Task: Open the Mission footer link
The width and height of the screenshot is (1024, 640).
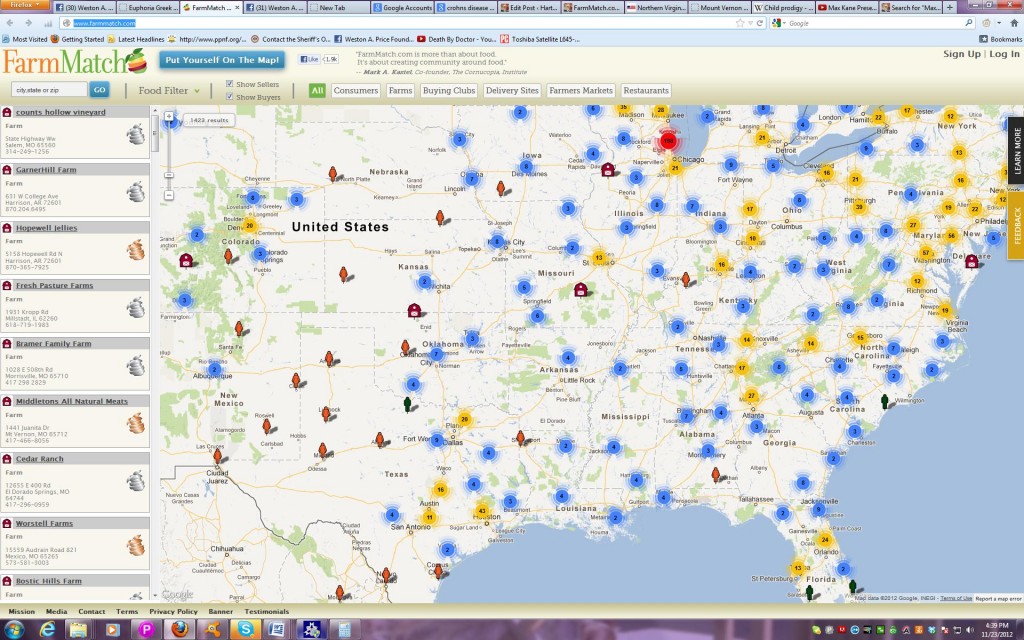Action: pyautogui.click(x=22, y=612)
